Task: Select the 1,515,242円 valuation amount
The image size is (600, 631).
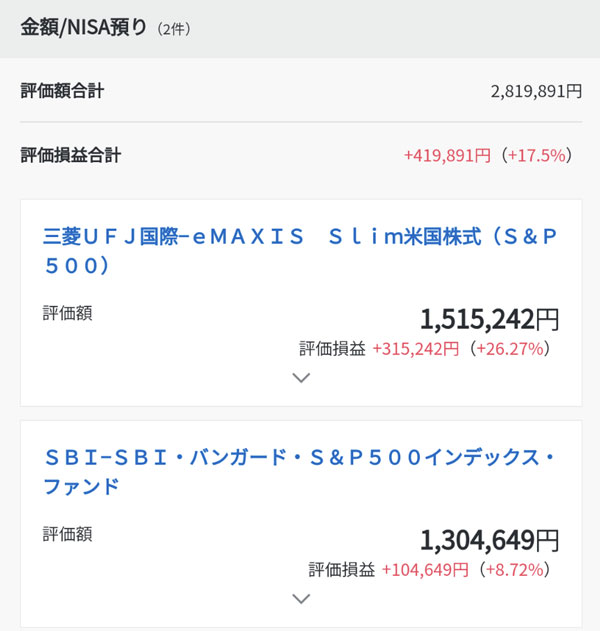Action: 489,319
